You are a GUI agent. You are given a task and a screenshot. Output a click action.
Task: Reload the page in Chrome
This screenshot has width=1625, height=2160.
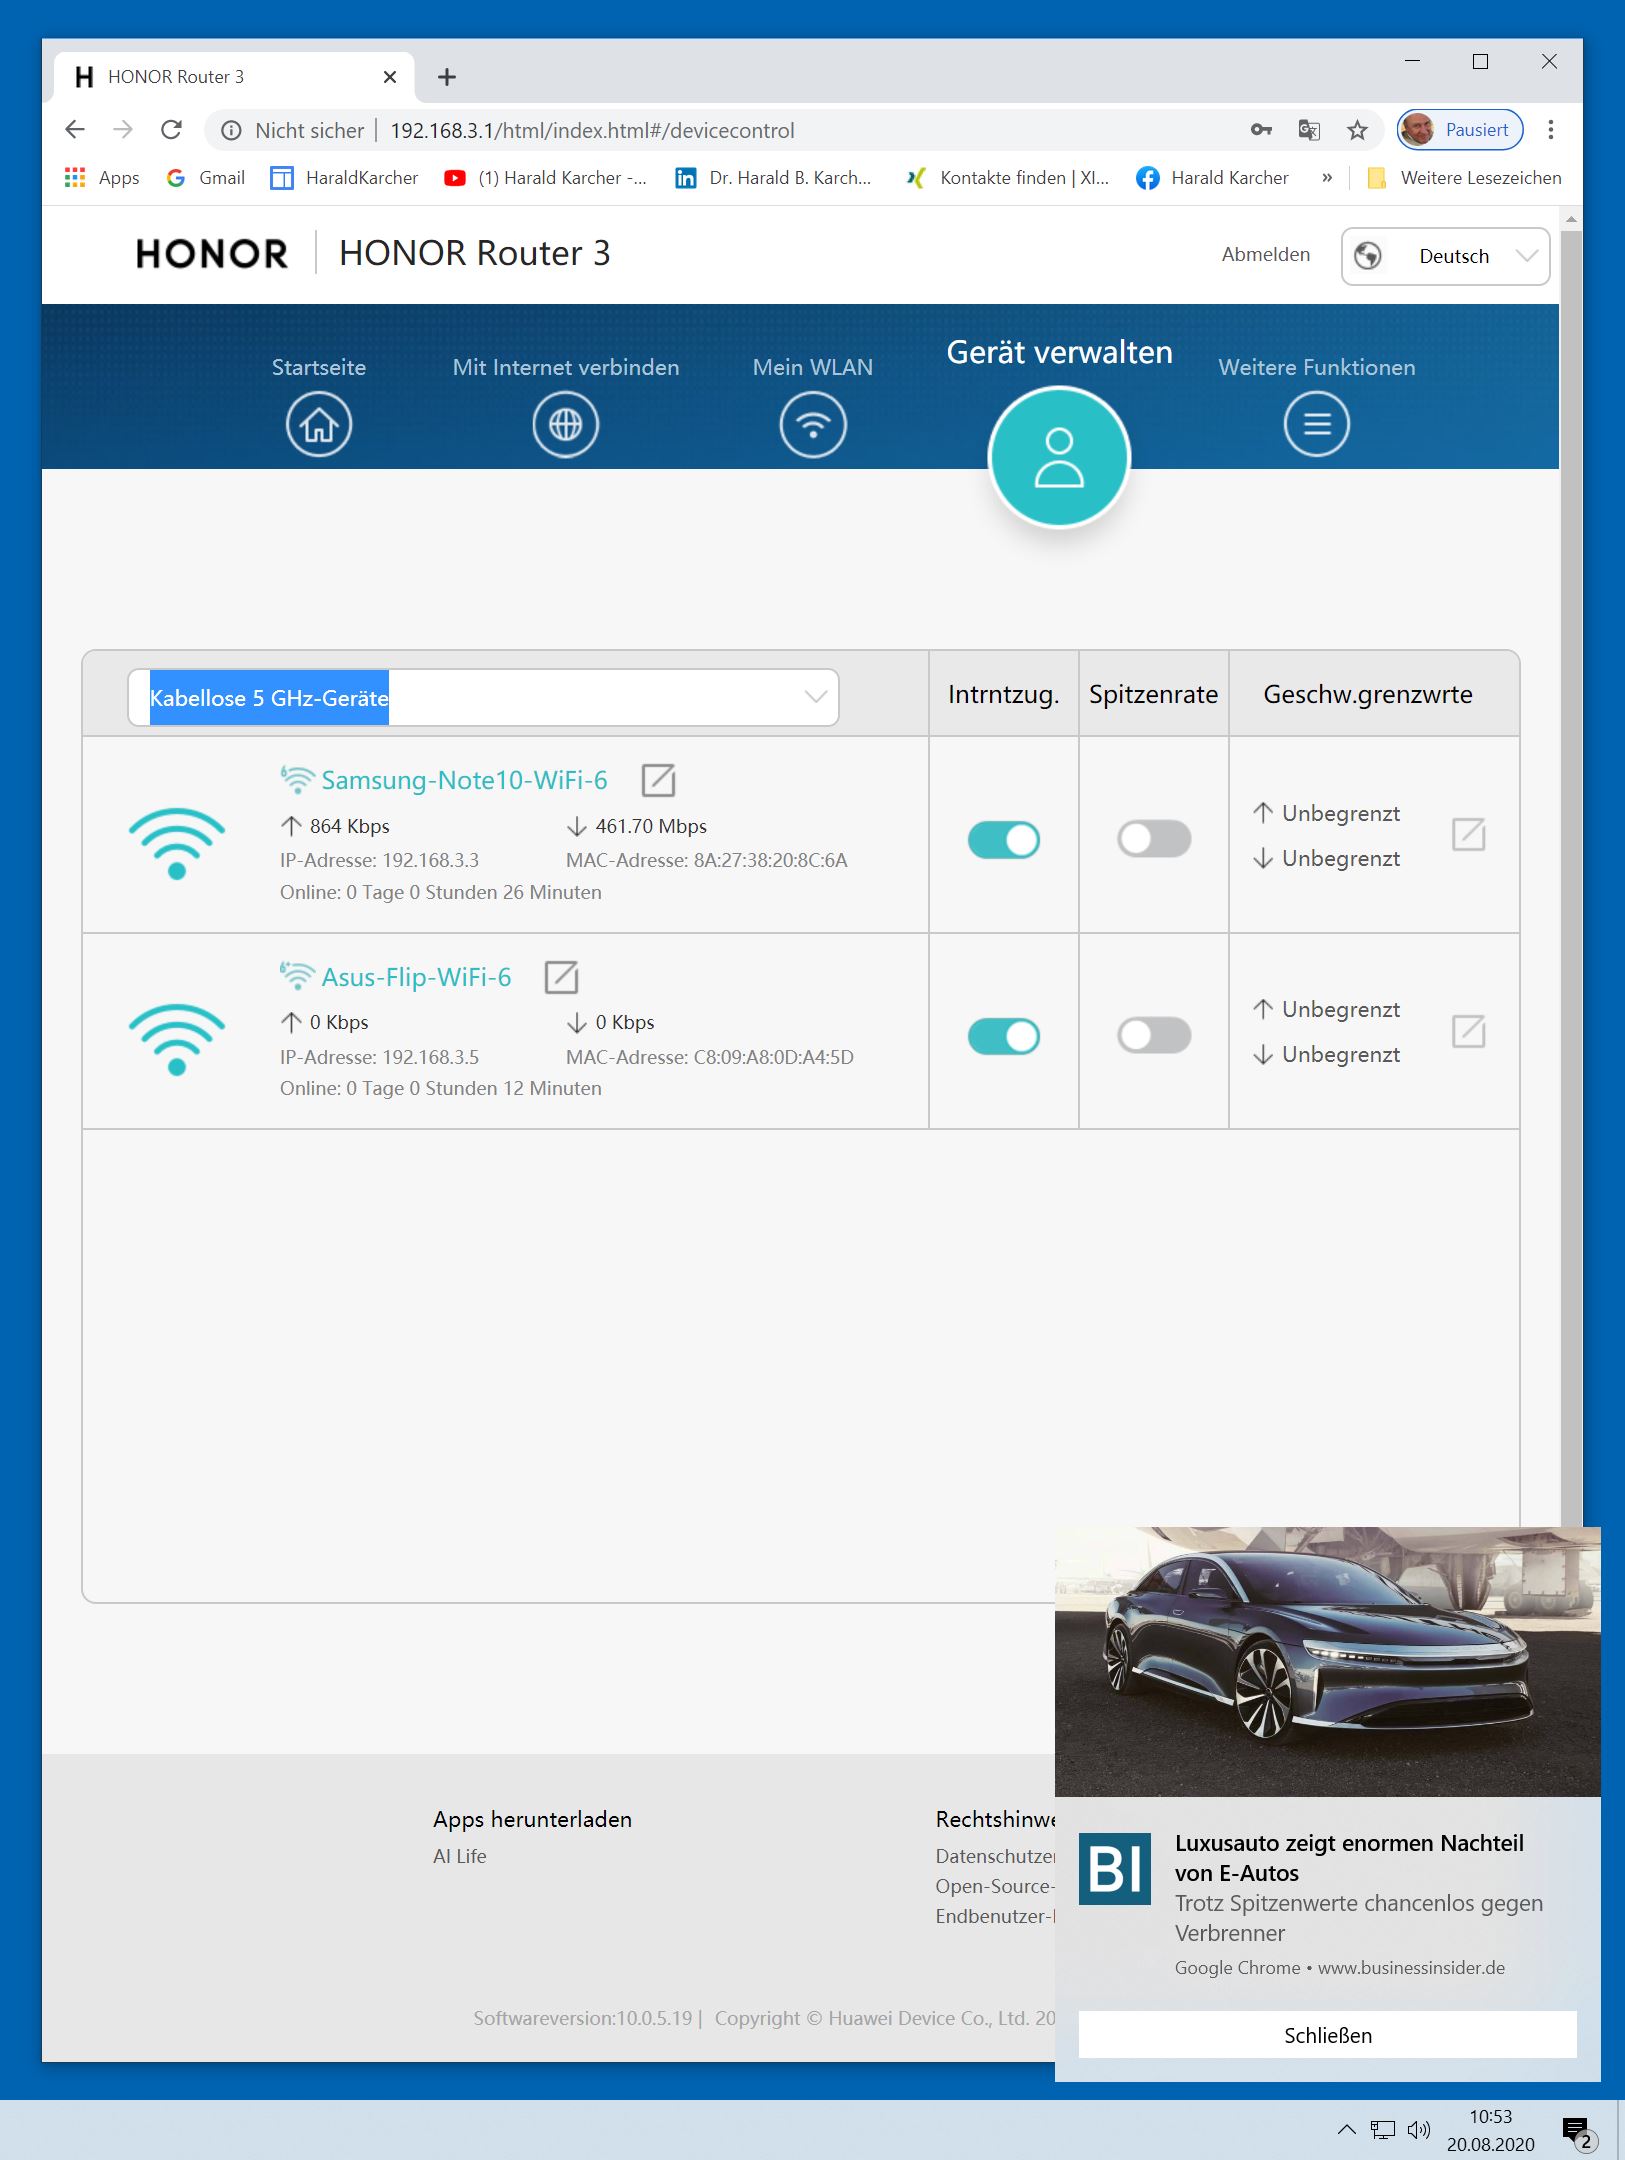[x=172, y=130]
